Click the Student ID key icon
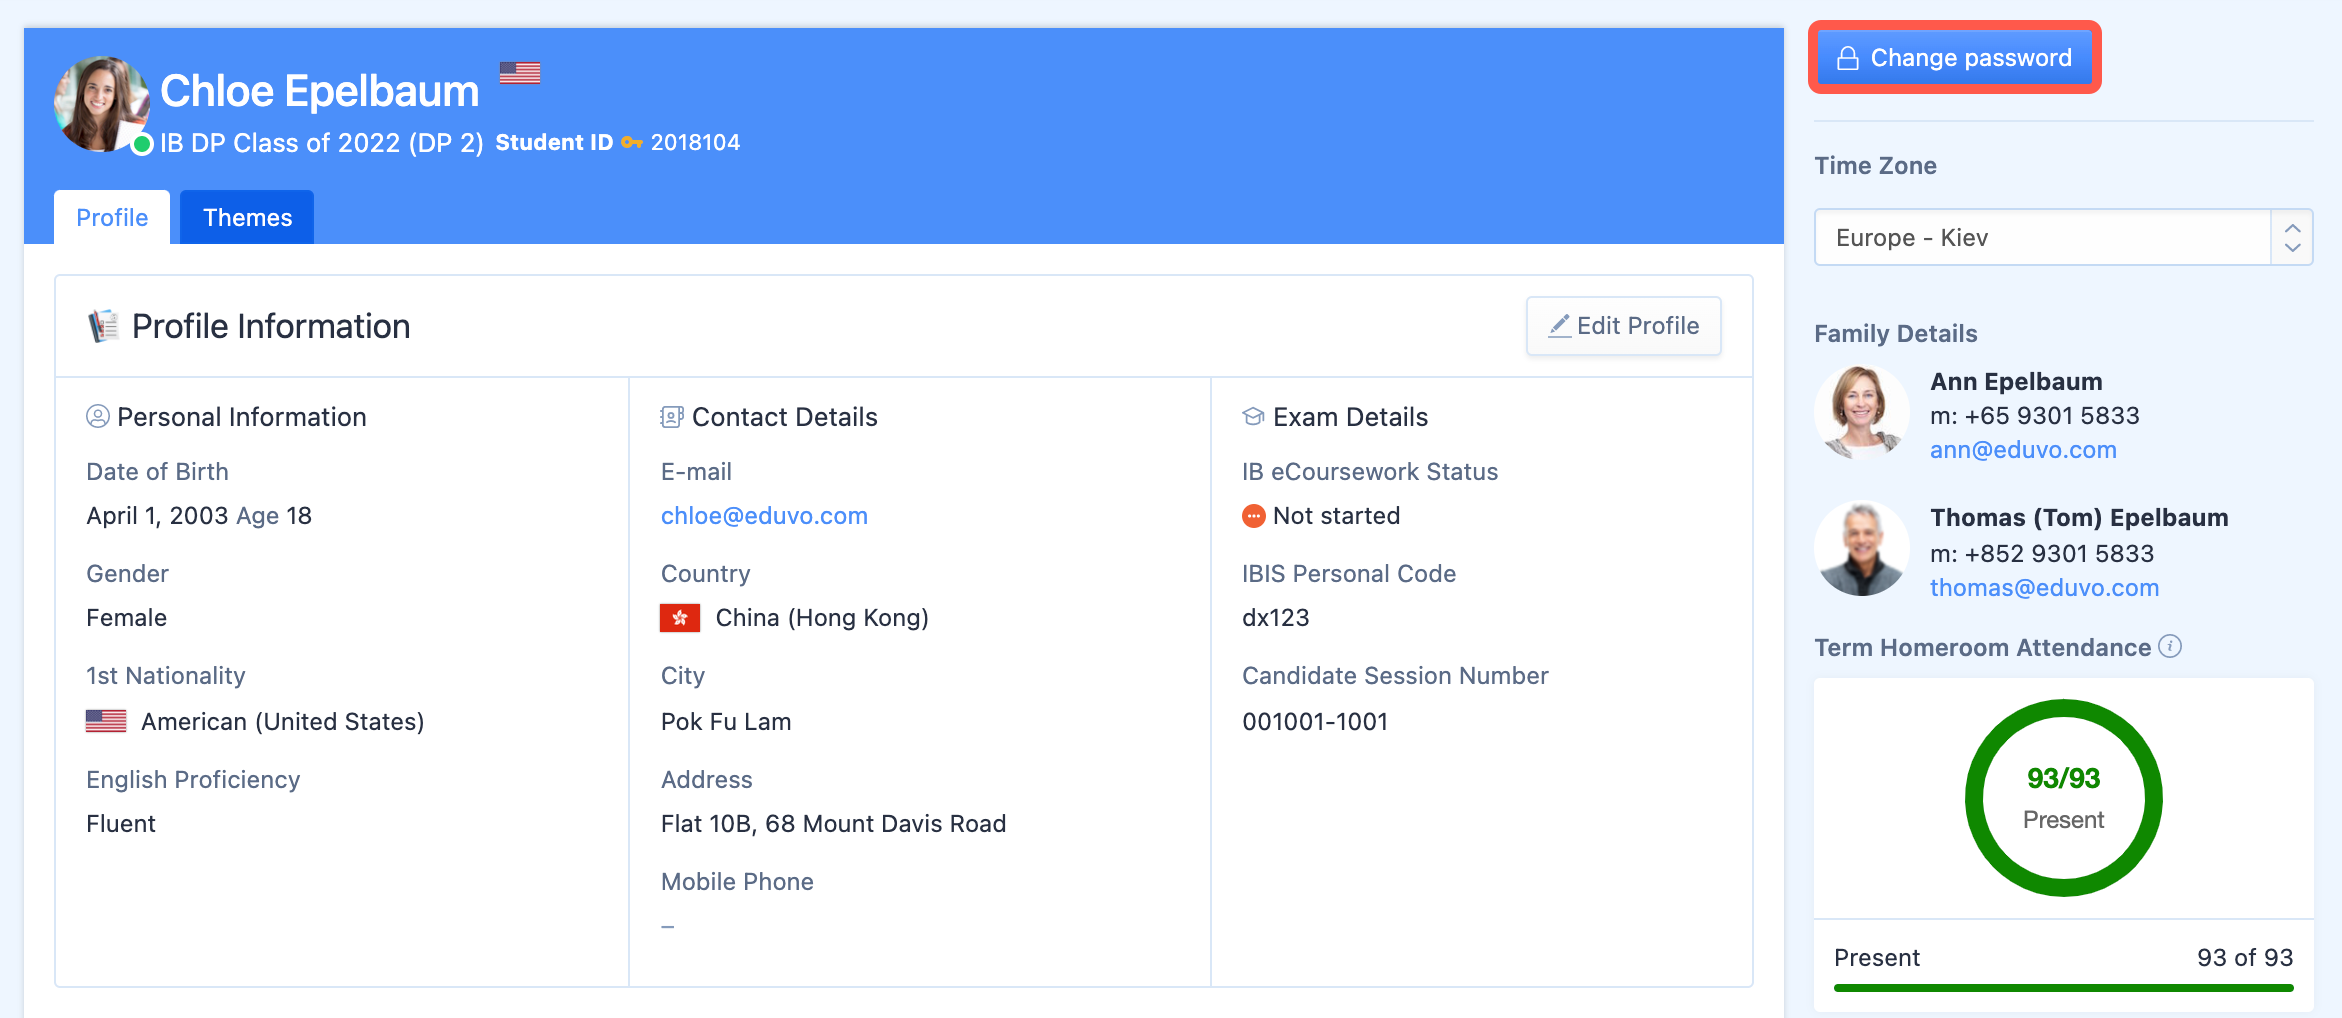Viewport: 2342px width, 1018px height. 631,143
